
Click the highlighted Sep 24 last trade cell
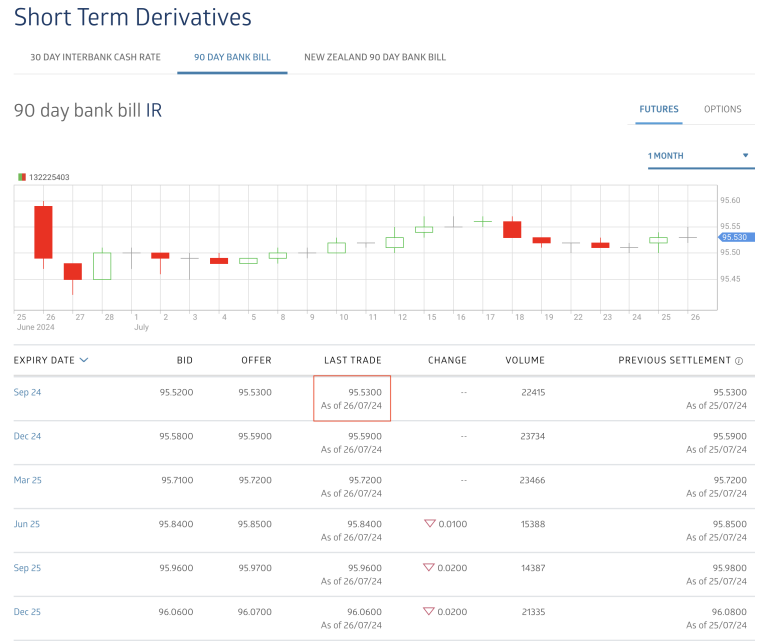pos(351,398)
